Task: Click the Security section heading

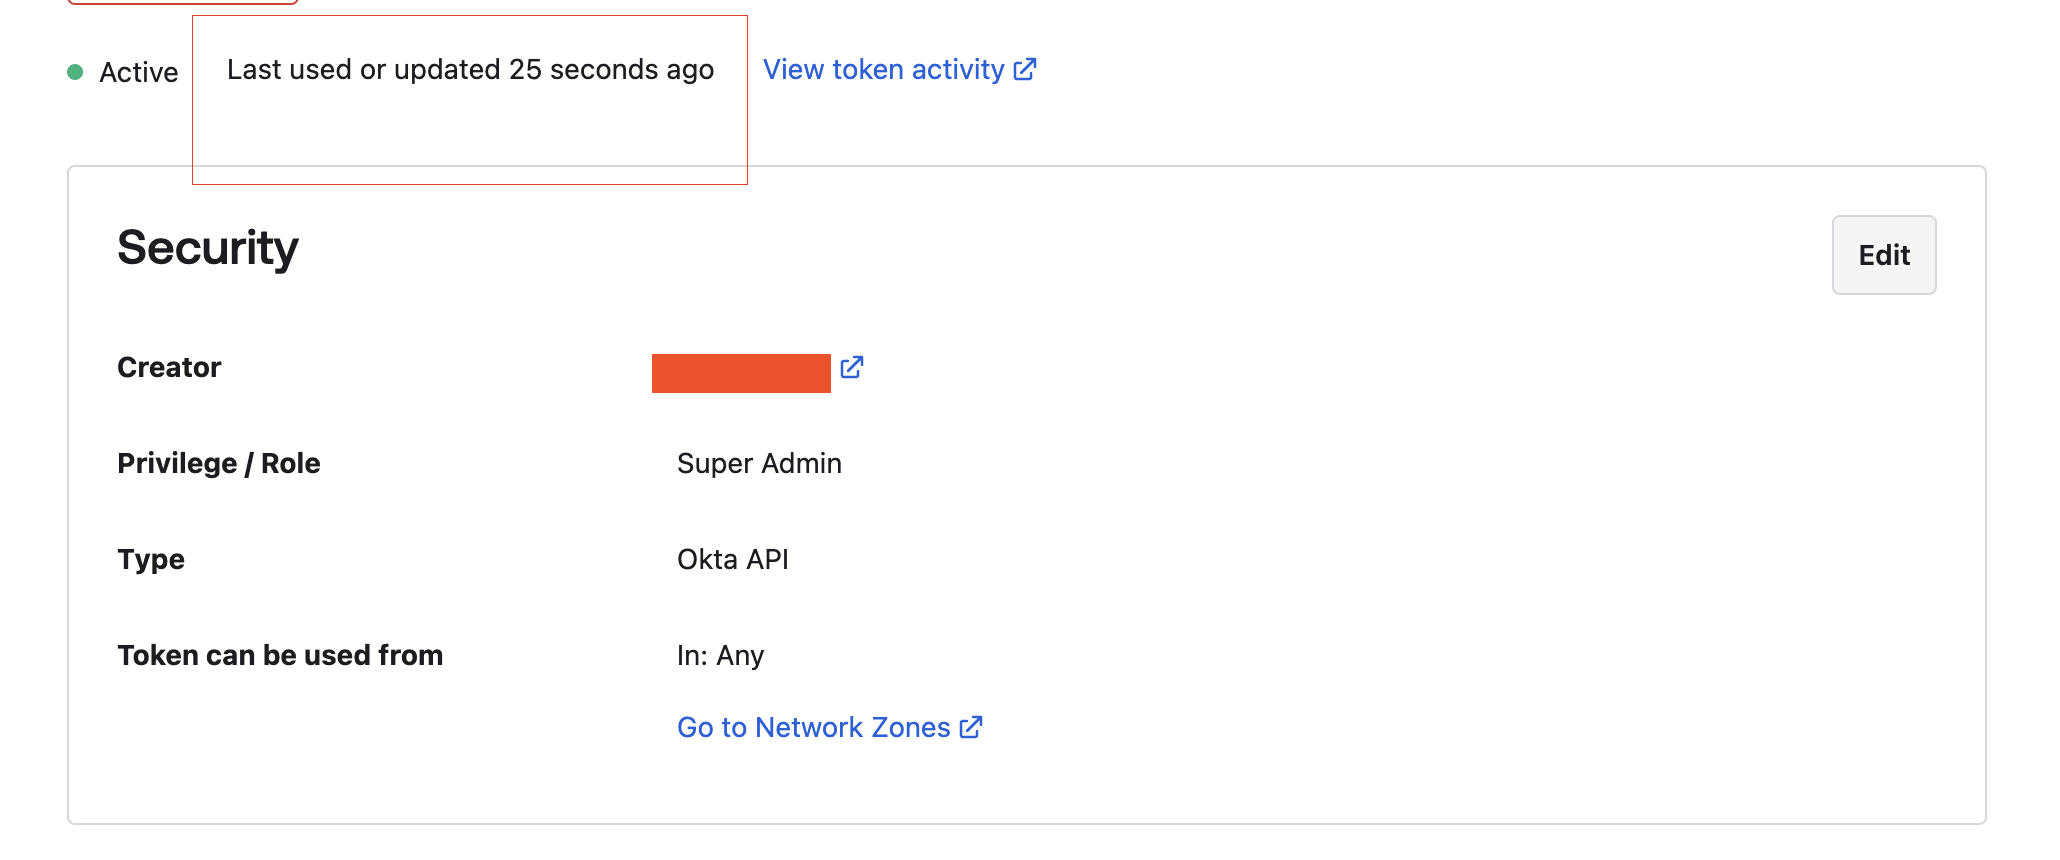Action: 208,247
